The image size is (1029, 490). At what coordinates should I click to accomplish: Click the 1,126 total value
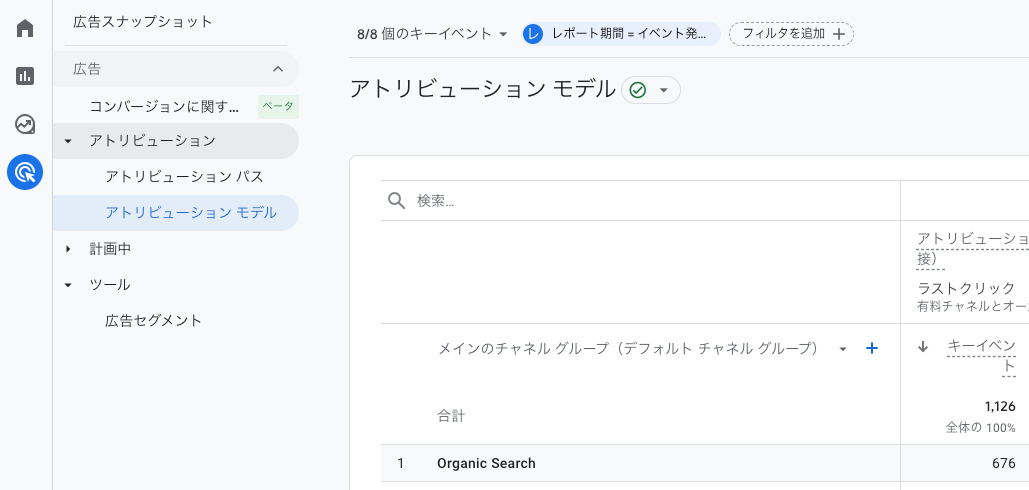pos(1000,406)
